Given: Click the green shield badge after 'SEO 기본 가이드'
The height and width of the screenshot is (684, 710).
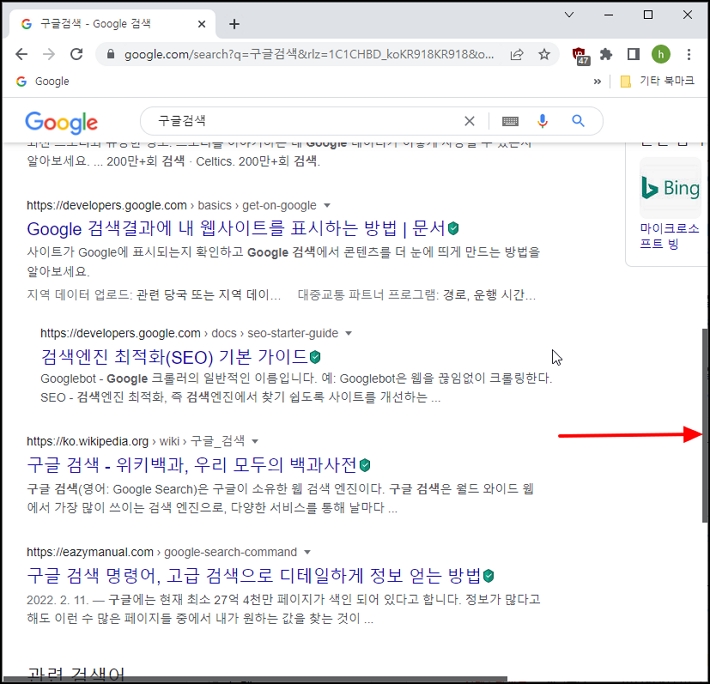Looking at the screenshot, I should pos(315,357).
